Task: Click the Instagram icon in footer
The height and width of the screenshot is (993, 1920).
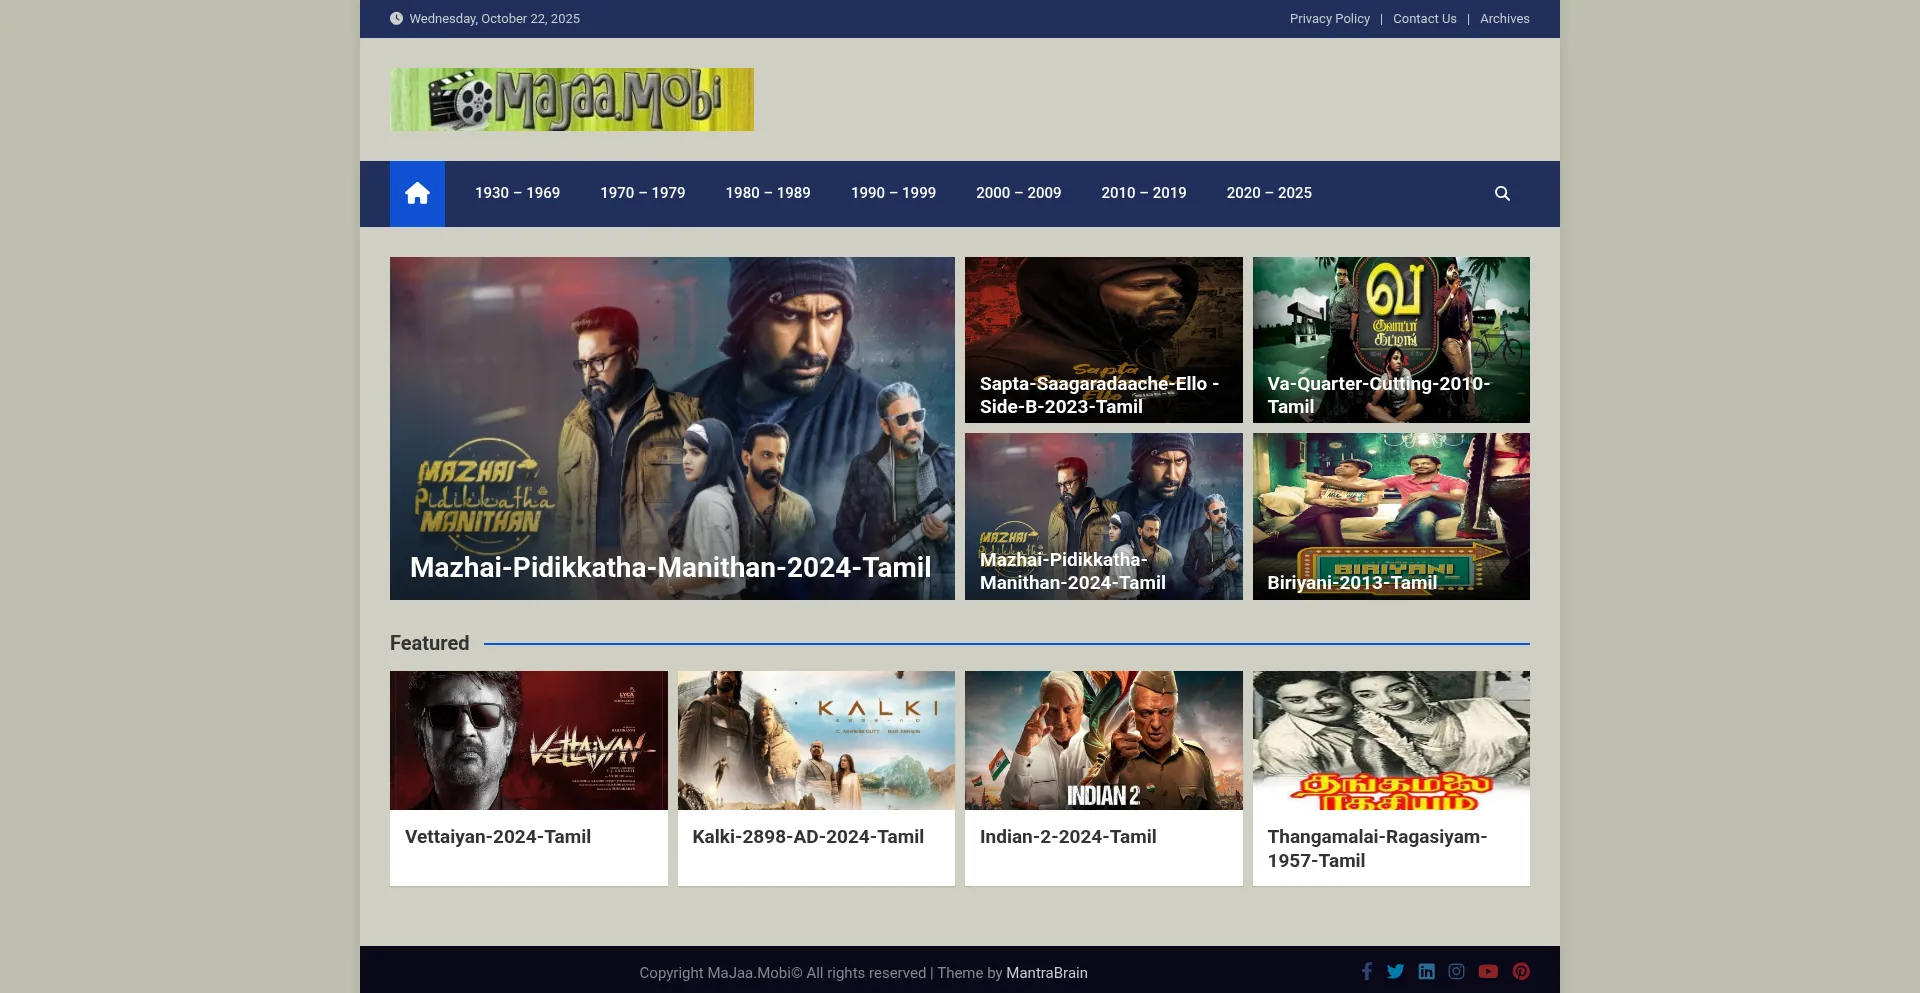Action: (1456, 971)
